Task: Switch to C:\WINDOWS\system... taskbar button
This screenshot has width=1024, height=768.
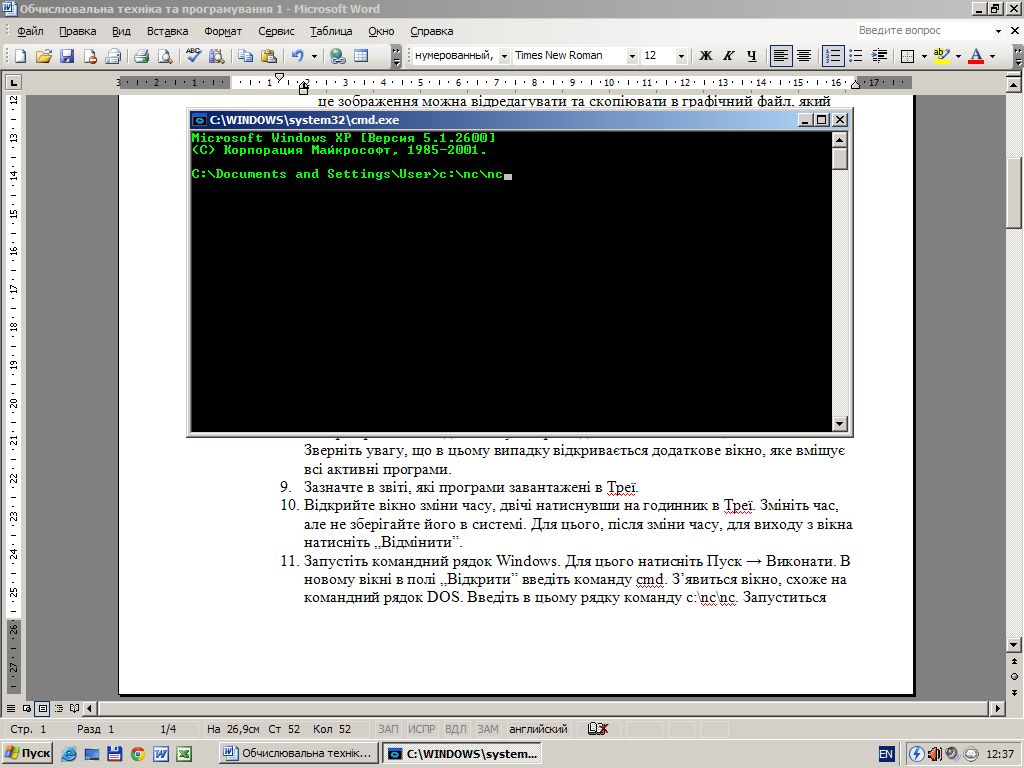Action: pos(462,753)
